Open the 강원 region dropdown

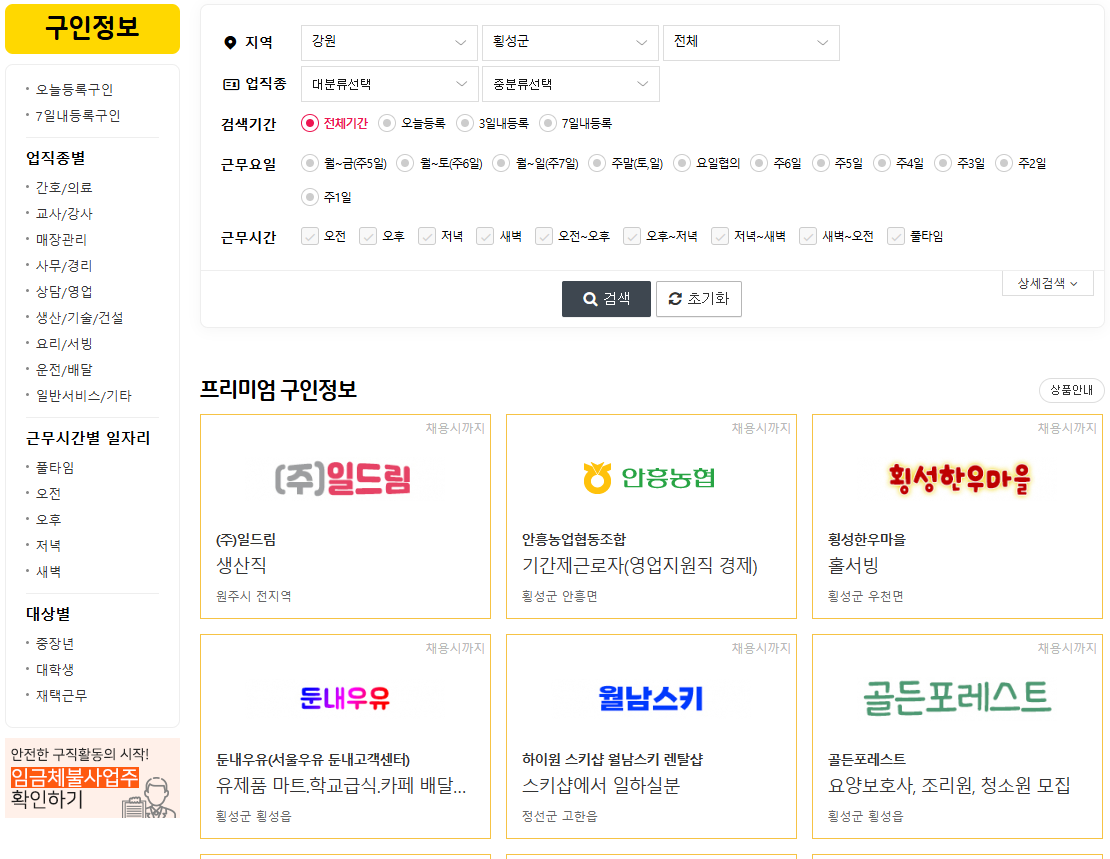[389, 42]
